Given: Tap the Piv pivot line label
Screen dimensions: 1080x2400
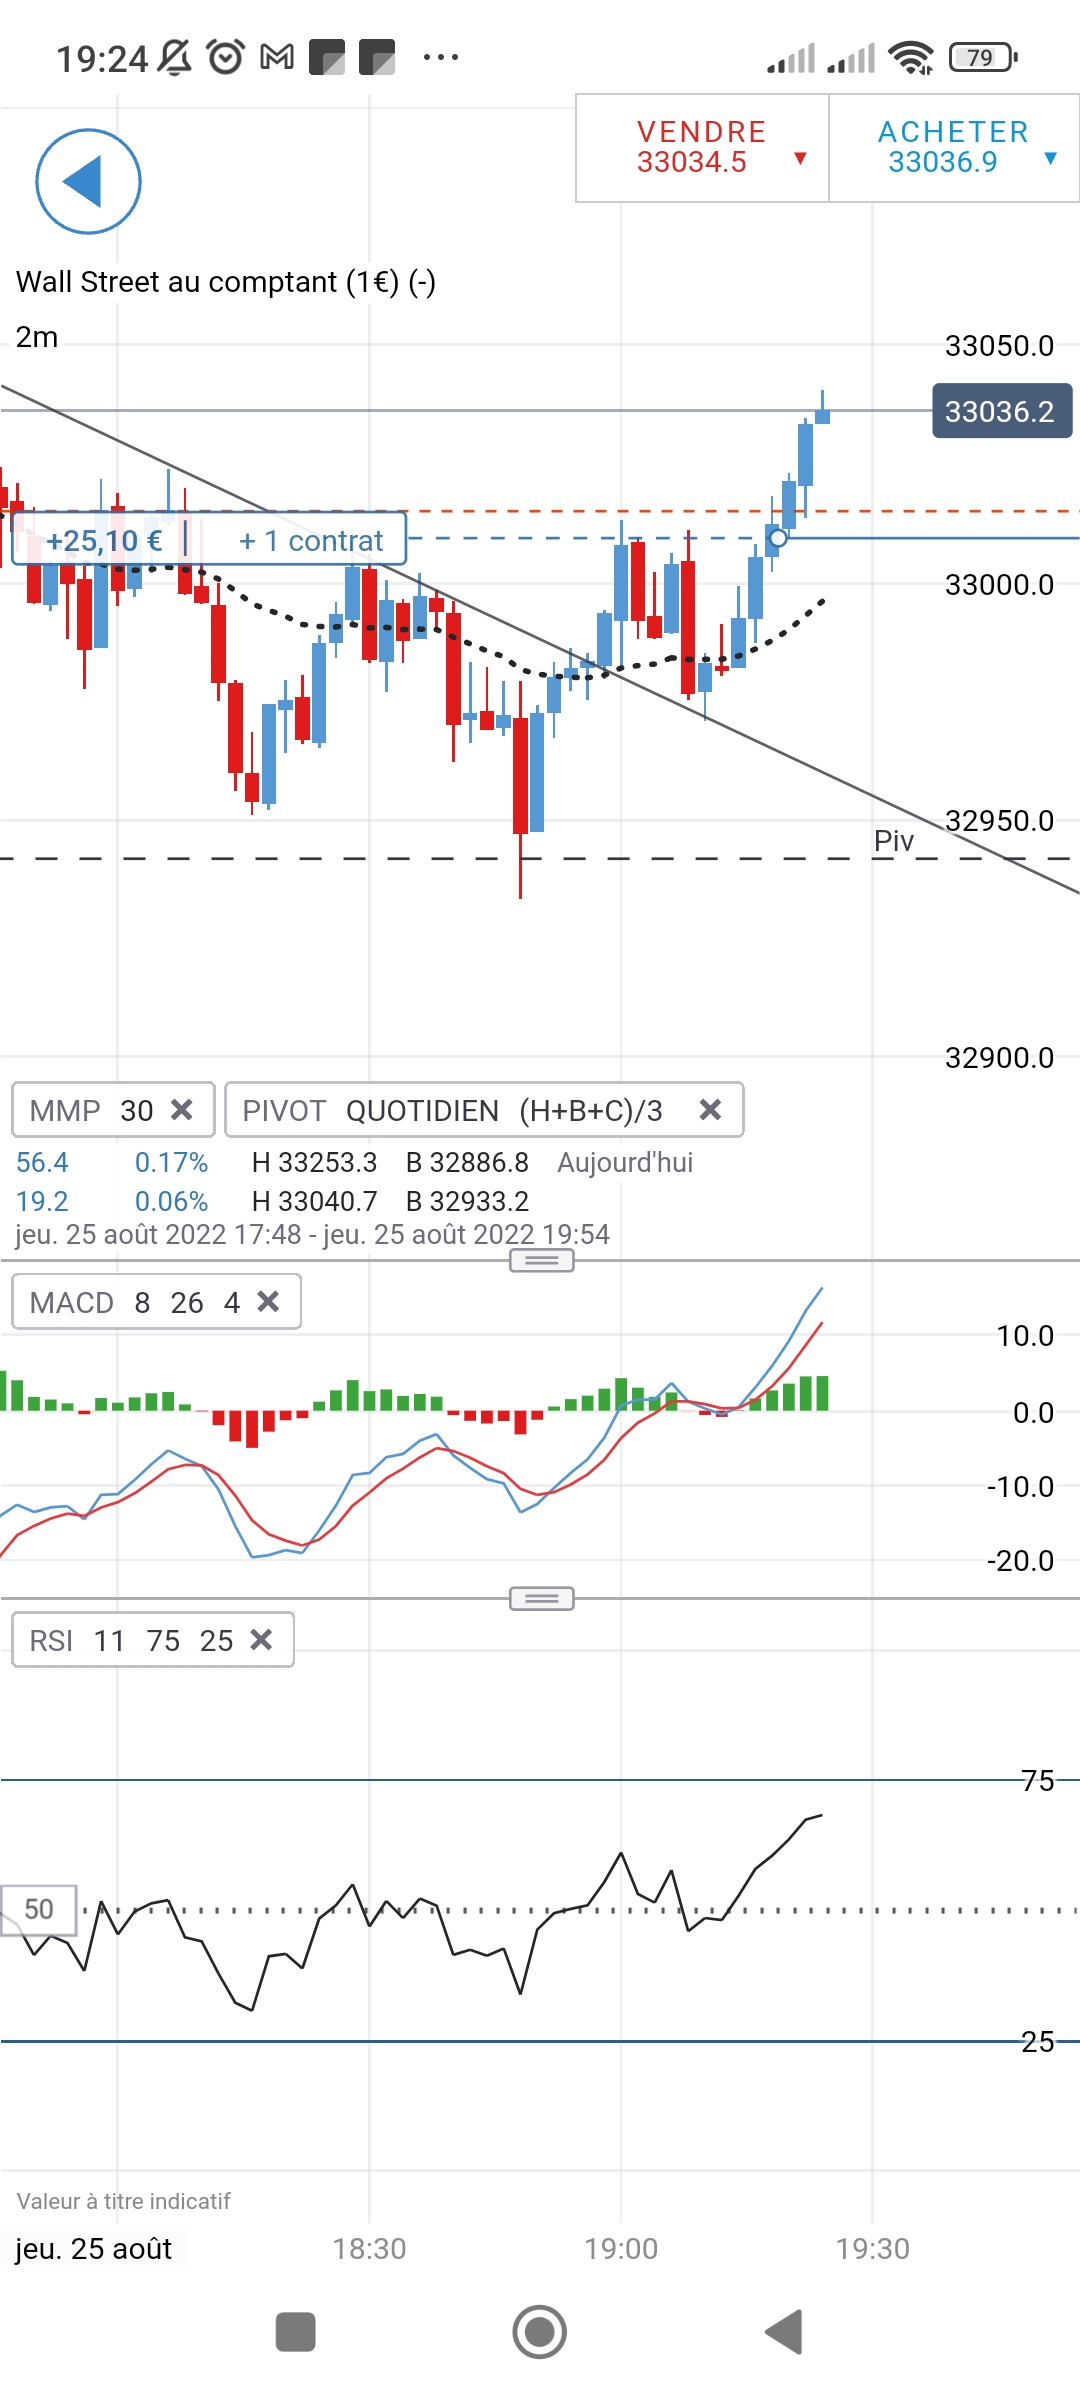Looking at the screenshot, I should point(894,841).
